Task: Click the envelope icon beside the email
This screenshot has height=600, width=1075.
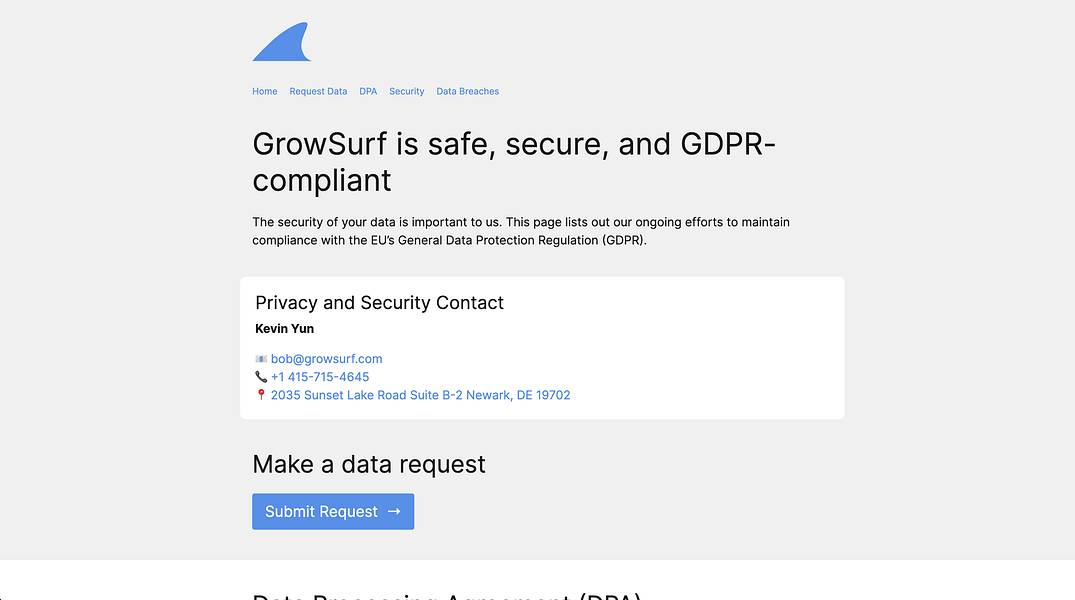Action: [x=261, y=359]
